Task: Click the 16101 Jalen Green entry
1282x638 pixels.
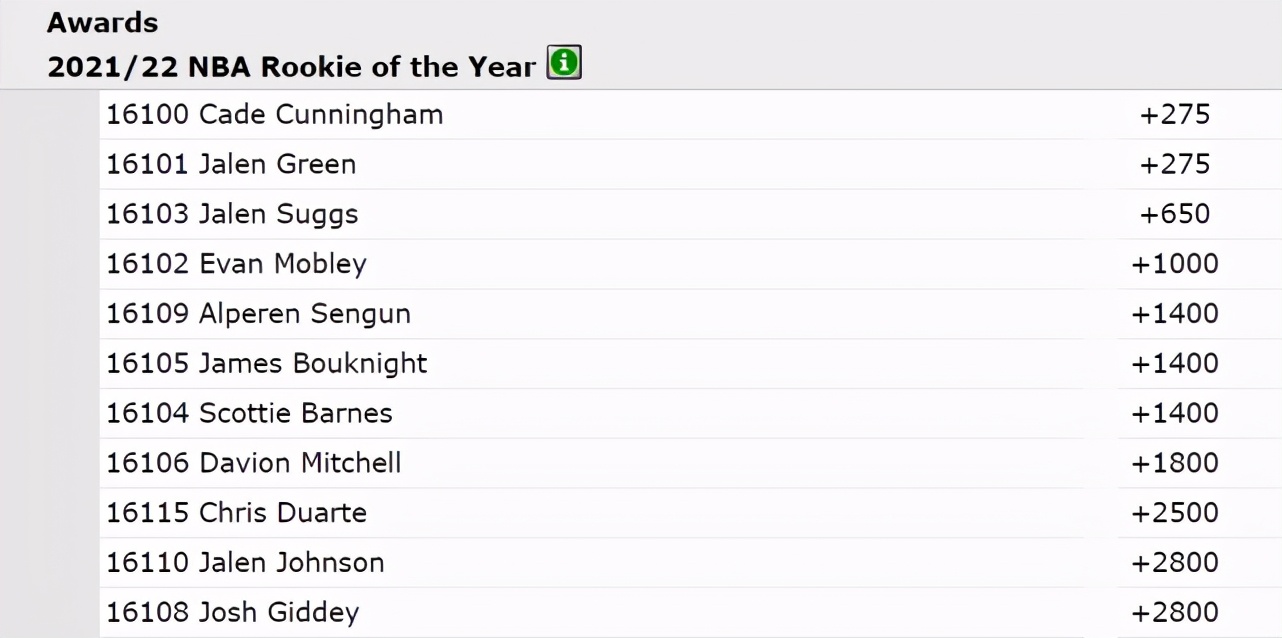Action: [x=231, y=165]
